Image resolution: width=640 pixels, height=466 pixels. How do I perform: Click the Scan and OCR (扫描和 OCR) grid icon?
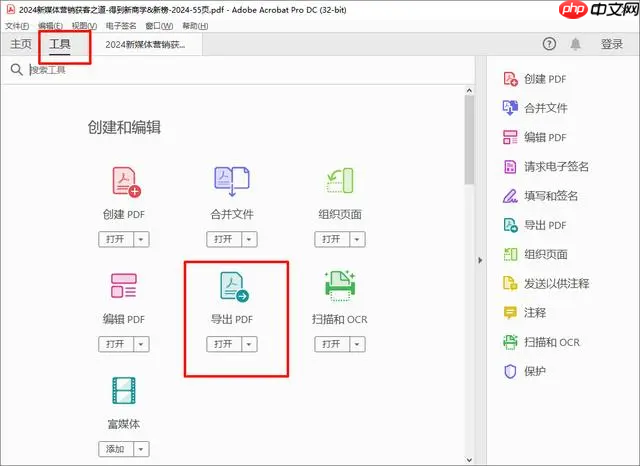[340, 285]
